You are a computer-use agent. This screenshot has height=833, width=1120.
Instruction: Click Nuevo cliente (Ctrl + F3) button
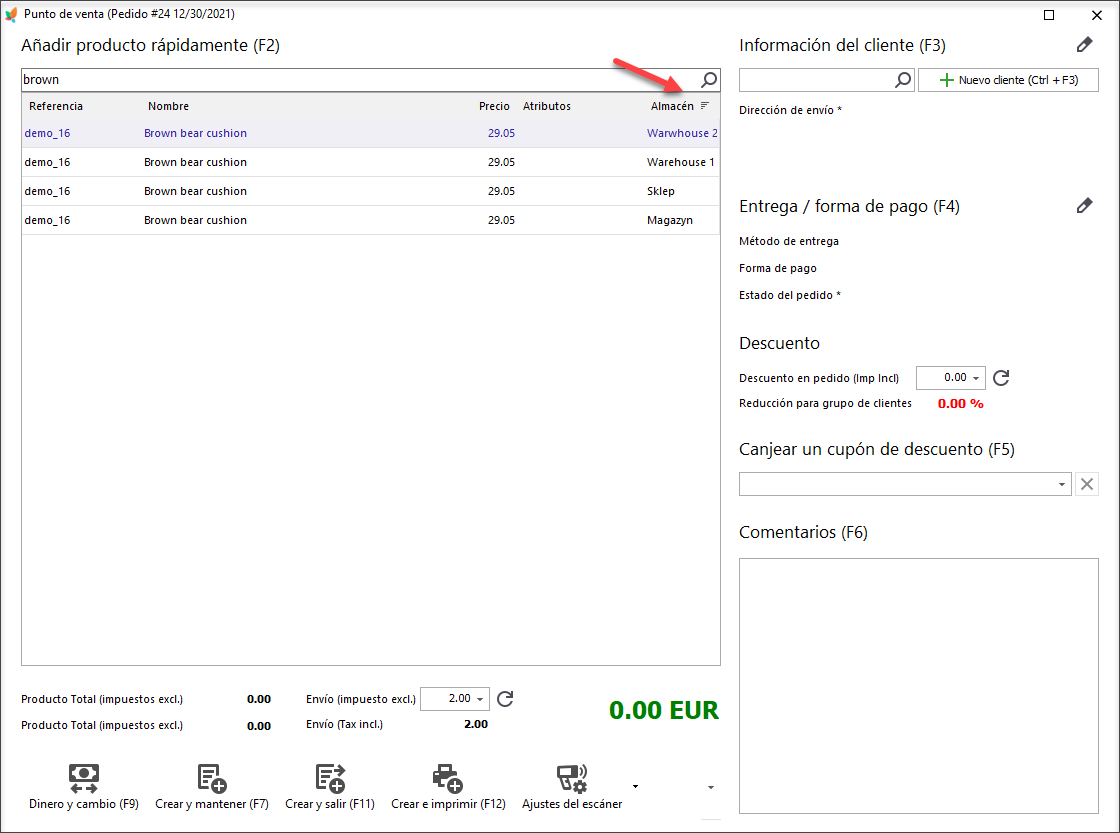pos(1008,80)
